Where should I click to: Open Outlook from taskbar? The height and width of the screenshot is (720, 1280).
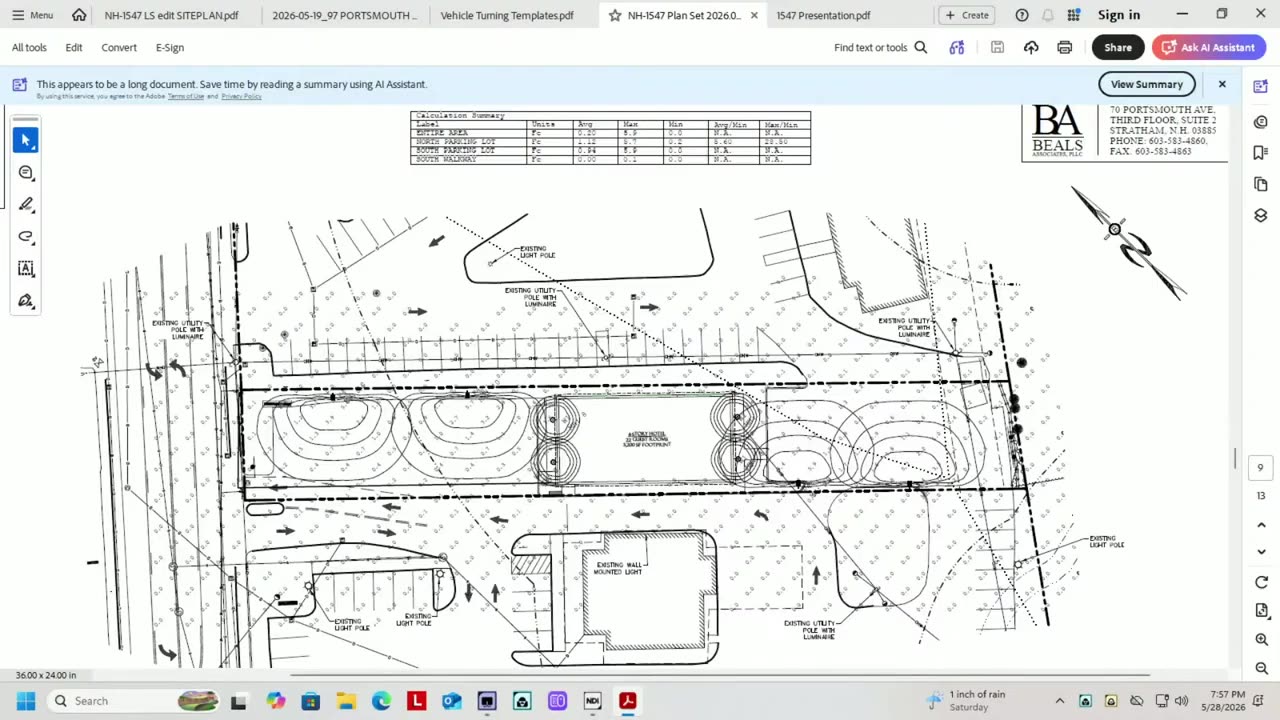pyautogui.click(x=451, y=701)
